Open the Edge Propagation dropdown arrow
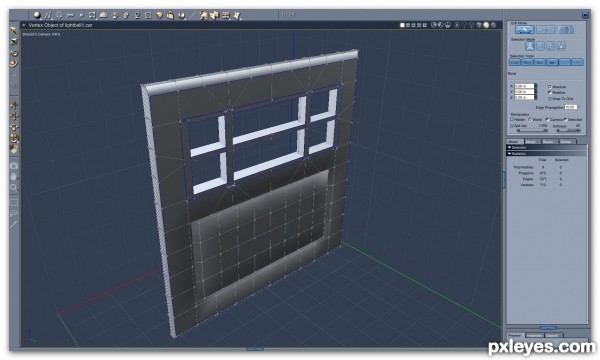The image size is (600, 360). point(580,107)
